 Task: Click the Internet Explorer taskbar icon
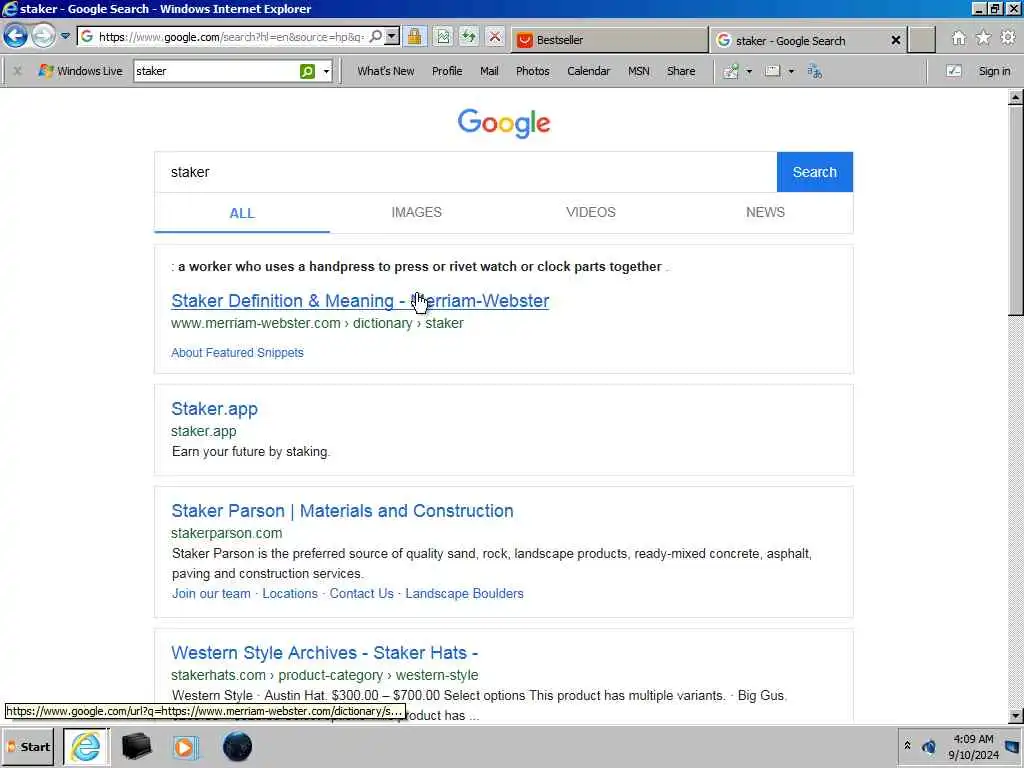[x=86, y=746]
